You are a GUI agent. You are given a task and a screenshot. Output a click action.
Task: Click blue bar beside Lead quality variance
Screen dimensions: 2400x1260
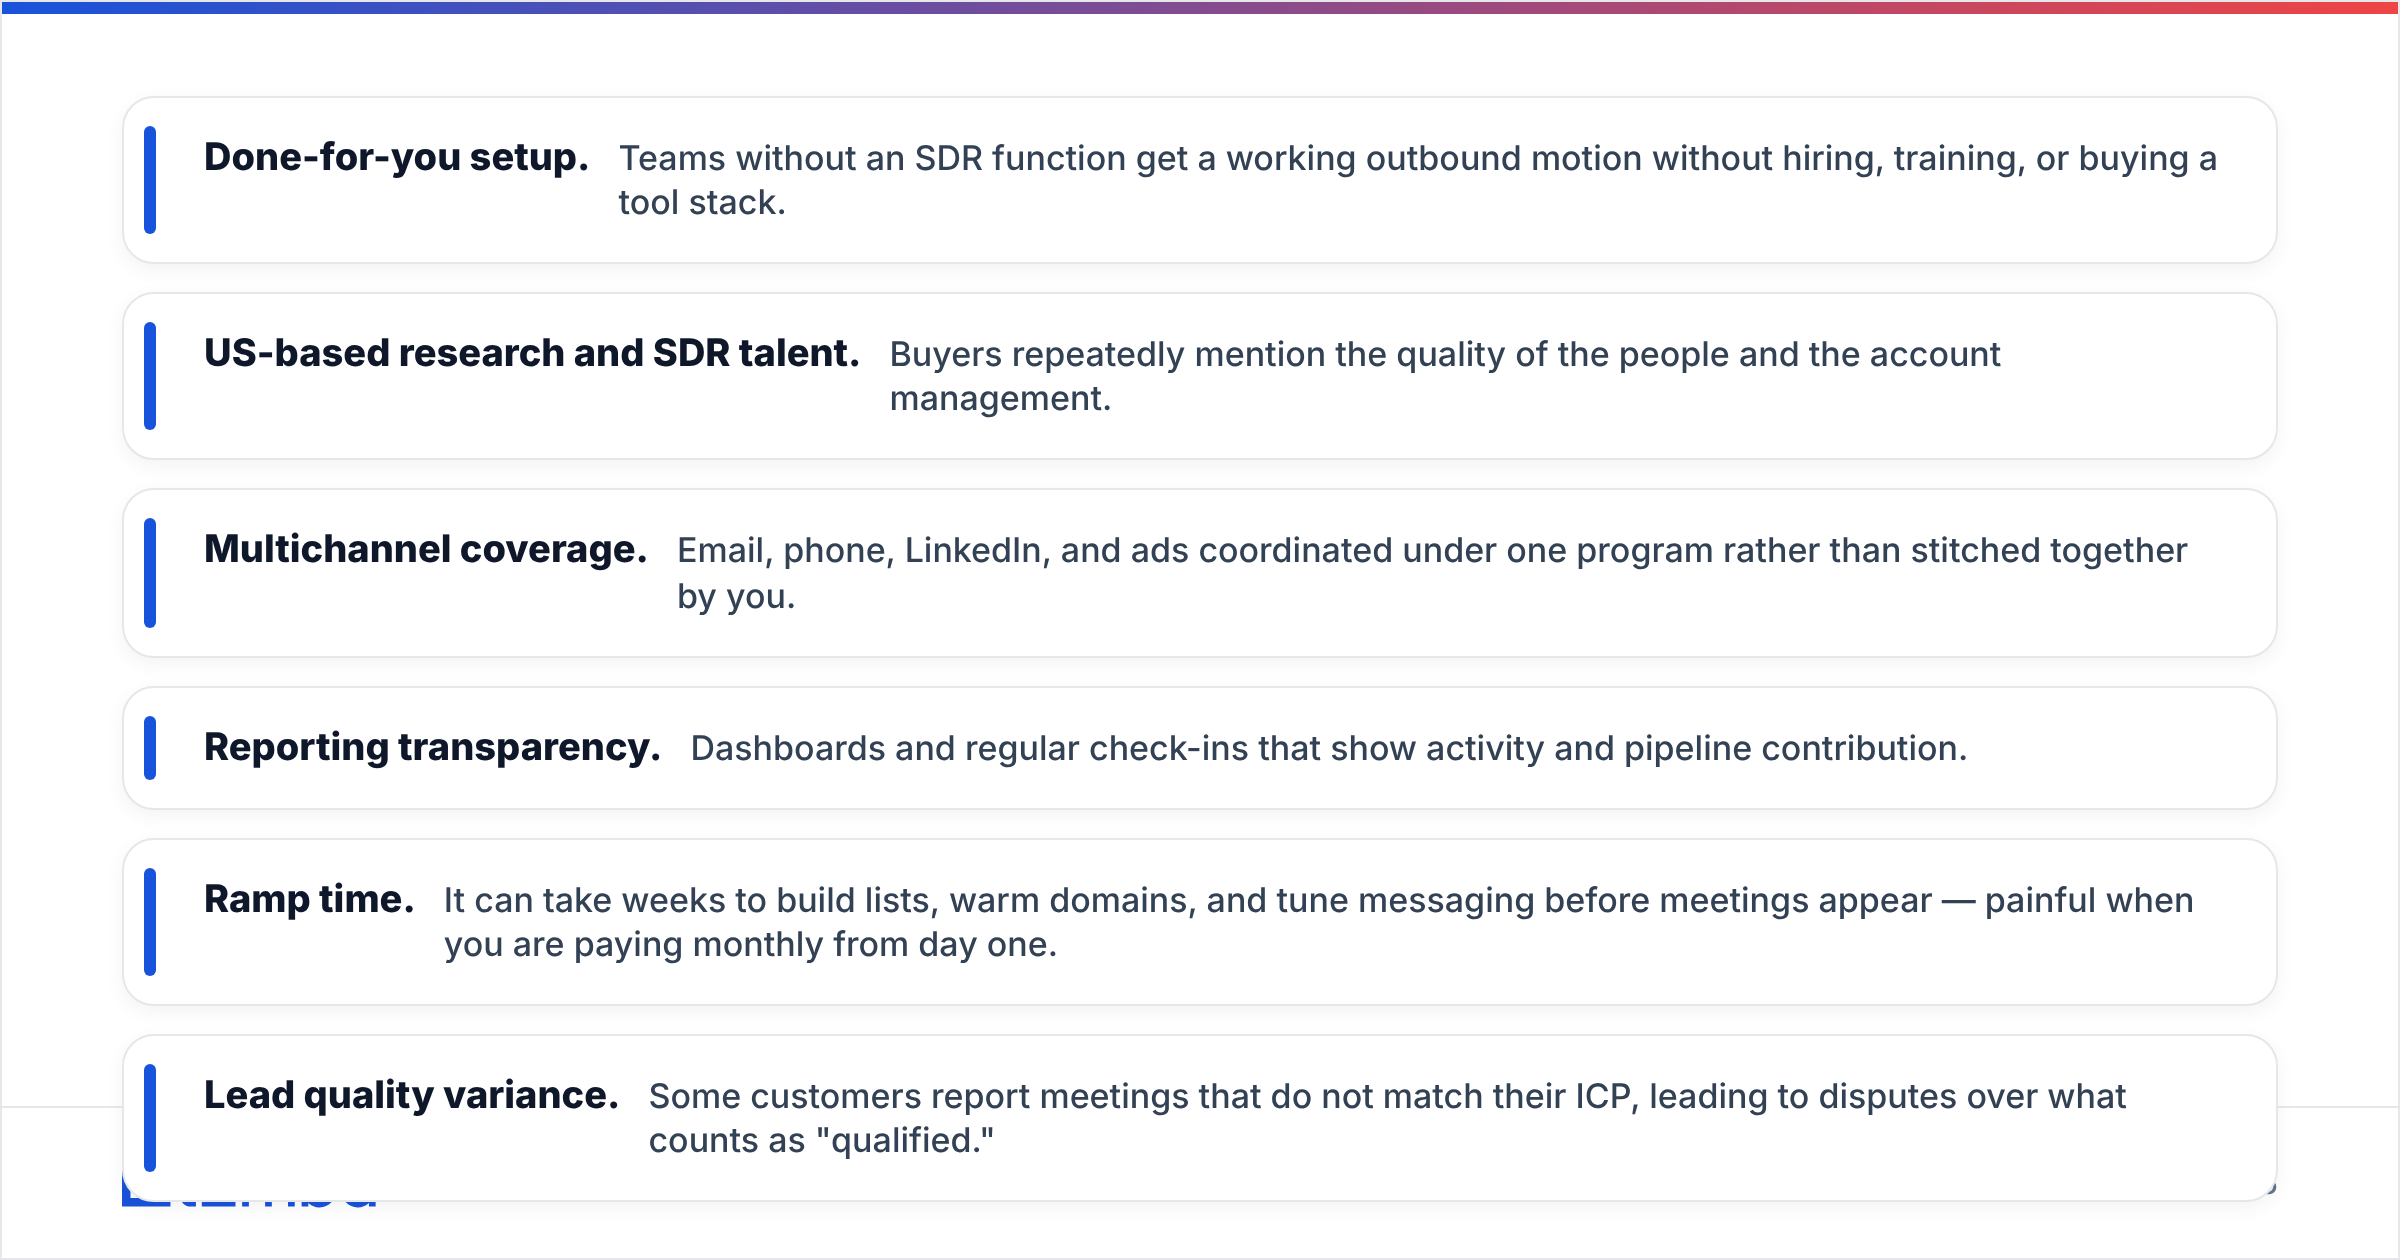[x=150, y=1118]
